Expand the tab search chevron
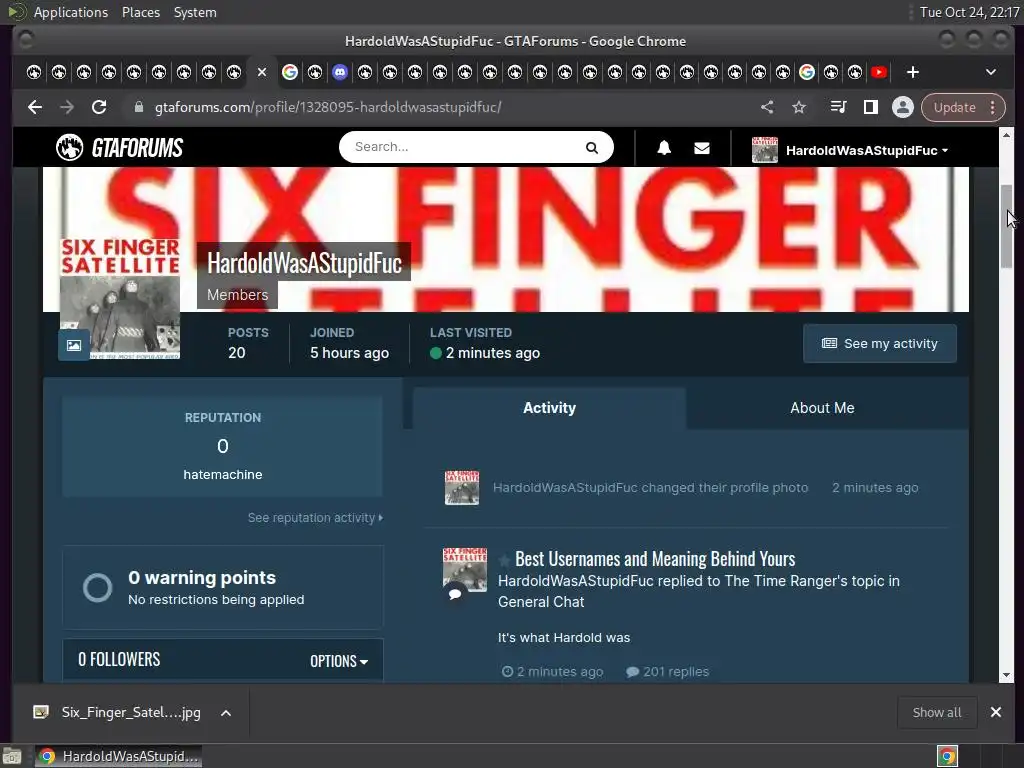Screen dimensions: 1024x768 (991, 72)
